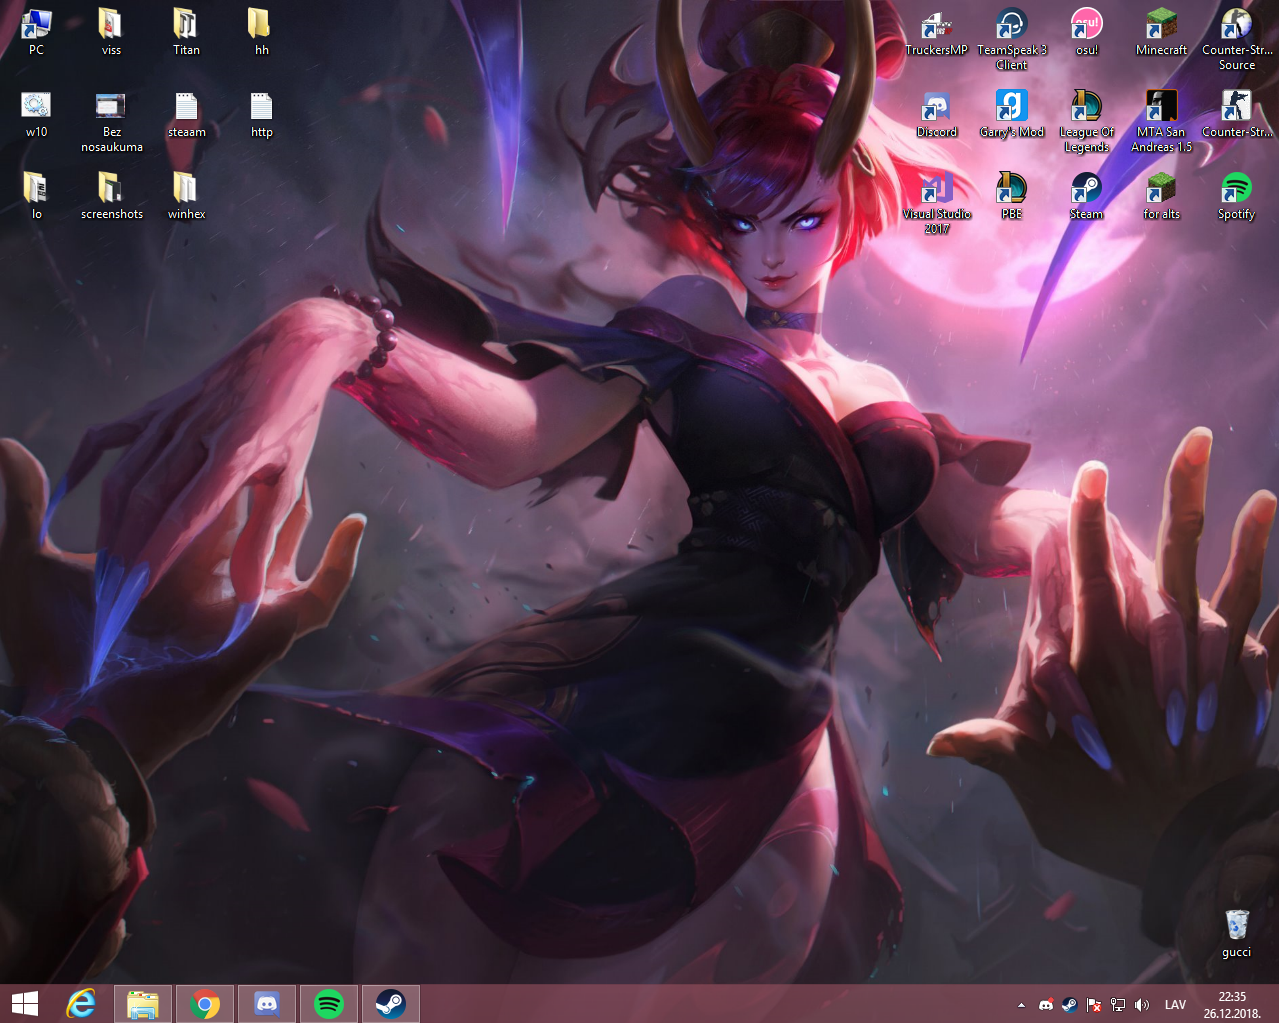Select the Spotify desktop shortcut
Image resolution: width=1279 pixels, height=1023 pixels.
(x=1236, y=196)
